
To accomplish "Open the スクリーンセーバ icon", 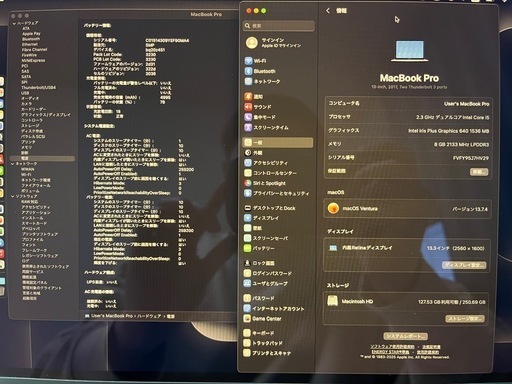I will 247,238.
